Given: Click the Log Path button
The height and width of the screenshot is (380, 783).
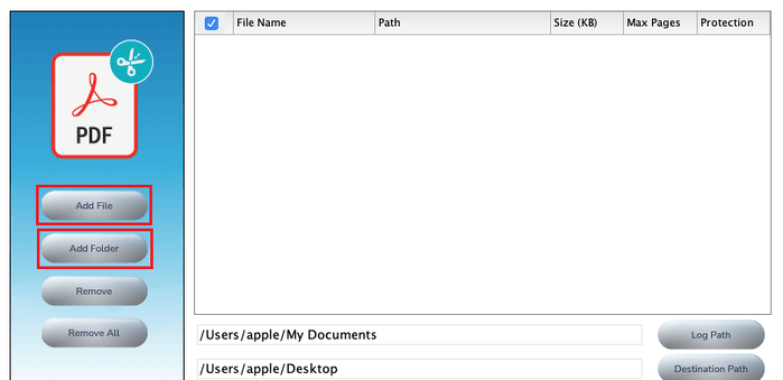Looking at the screenshot, I should point(711,335).
